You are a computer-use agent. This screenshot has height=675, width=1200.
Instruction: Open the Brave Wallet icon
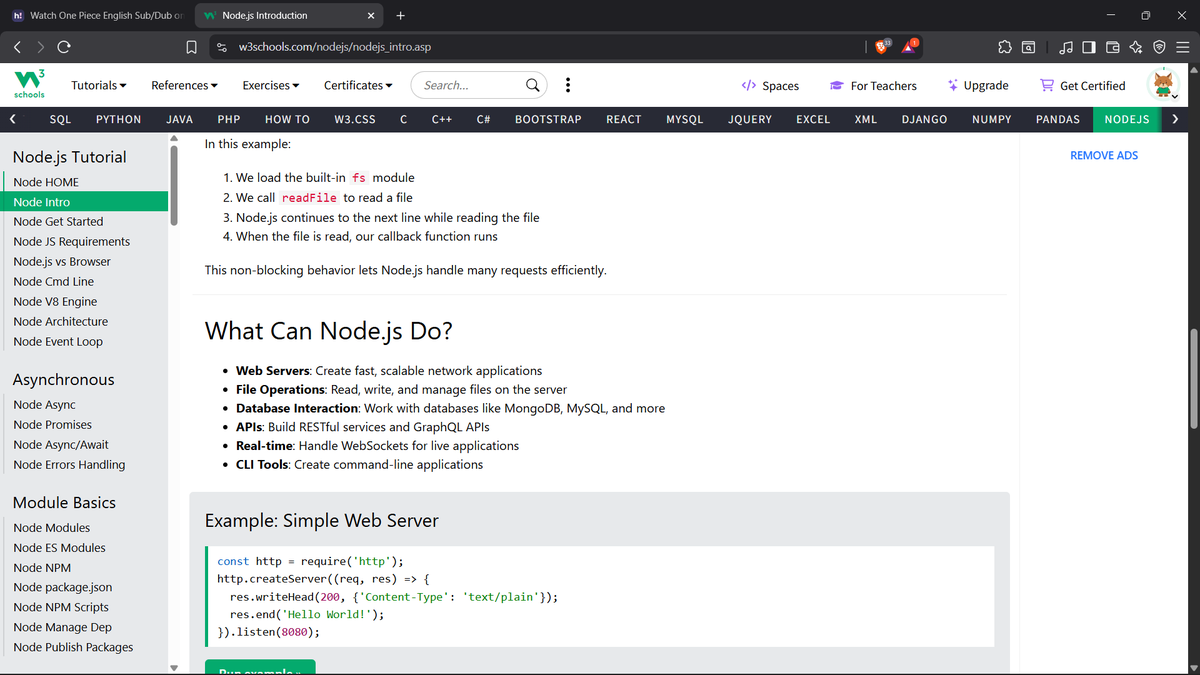pyautogui.click(x=1112, y=47)
